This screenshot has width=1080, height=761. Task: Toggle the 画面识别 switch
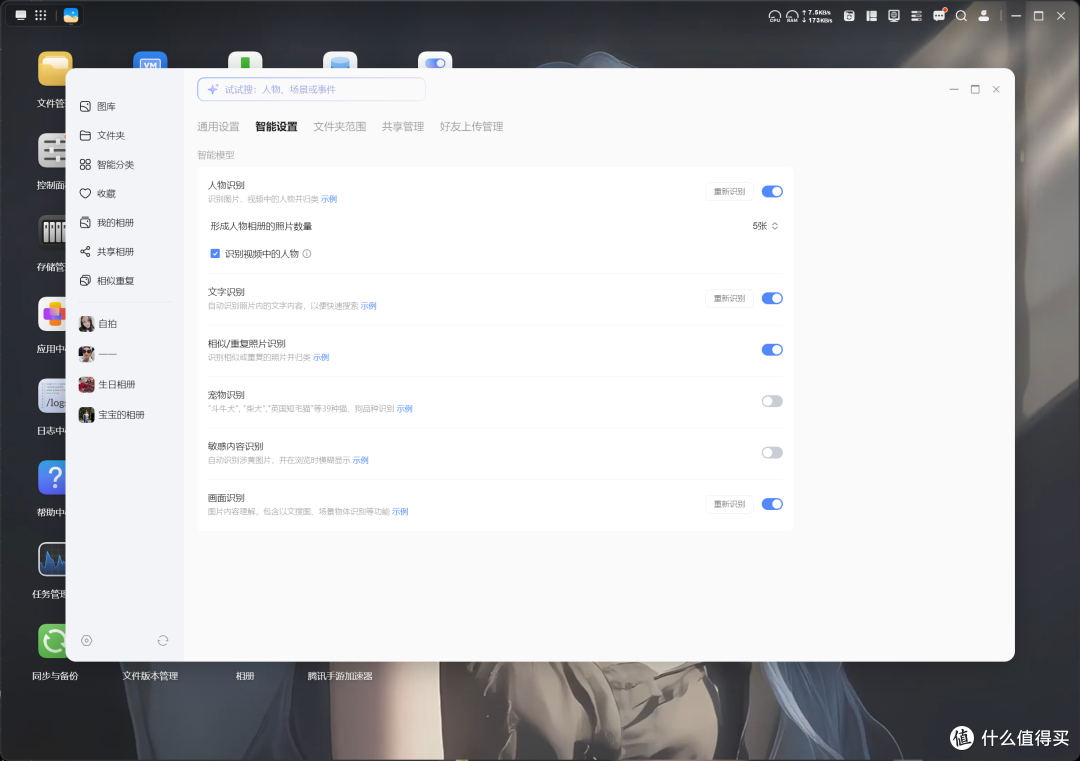[x=772, y=504]
